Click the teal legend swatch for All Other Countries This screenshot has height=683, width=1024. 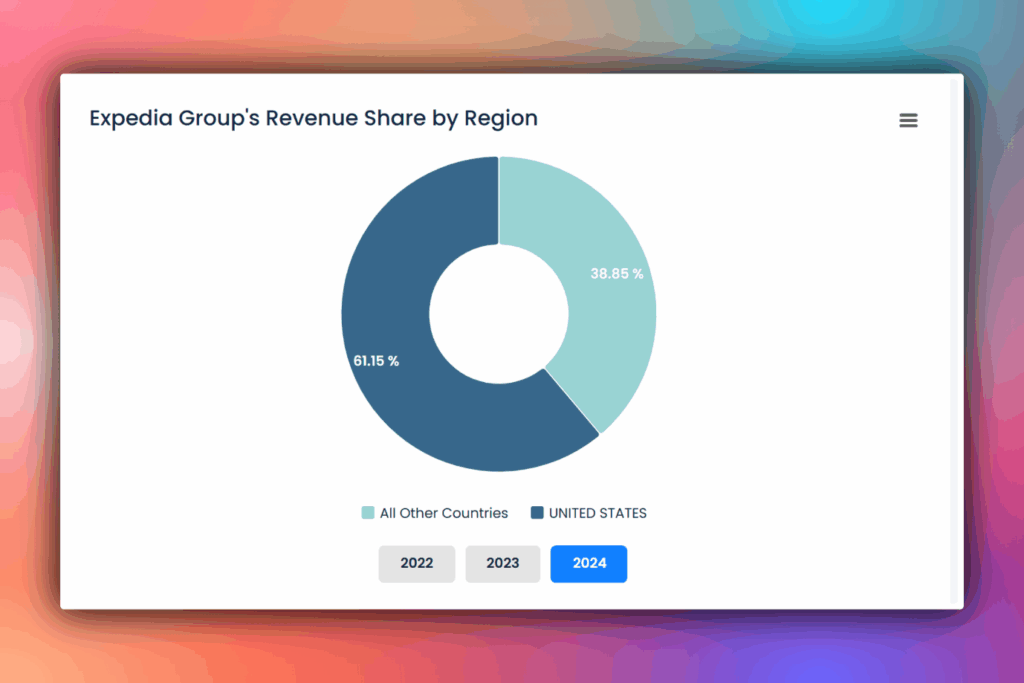click(x=367, y=512)
